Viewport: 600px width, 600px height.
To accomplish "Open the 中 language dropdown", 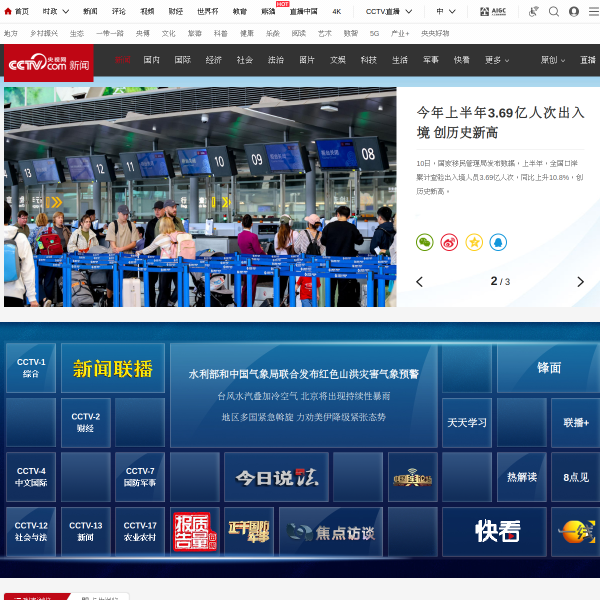I will coord(446,11).
